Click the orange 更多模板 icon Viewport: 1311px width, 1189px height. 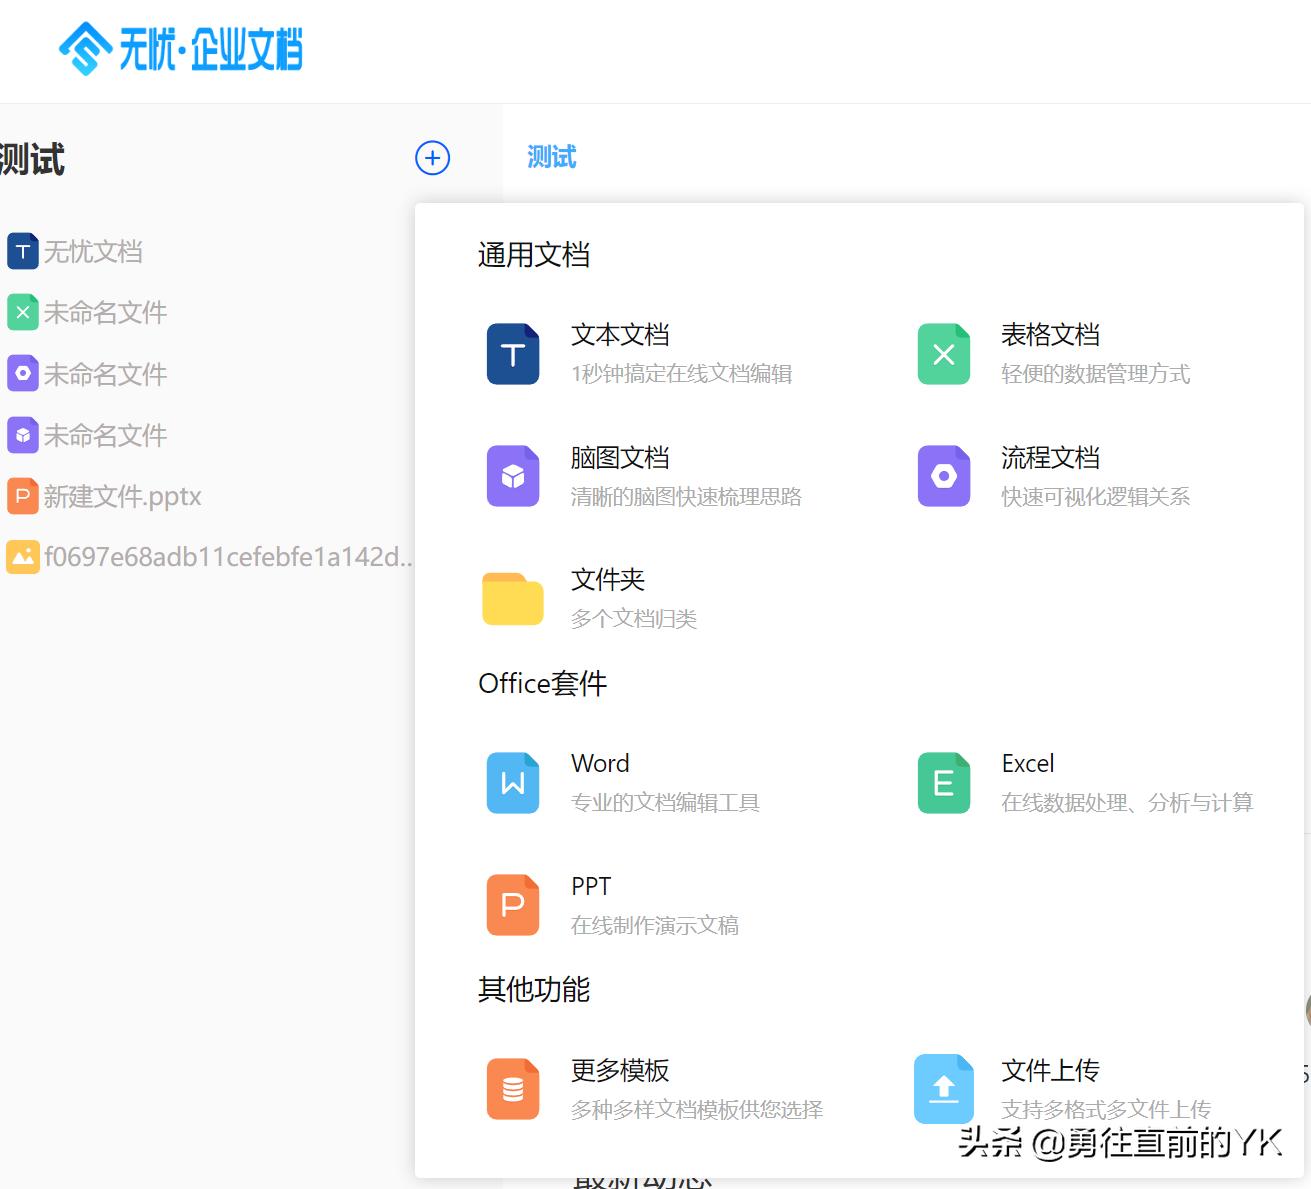pyautogui.click(x=513, y=1088)
